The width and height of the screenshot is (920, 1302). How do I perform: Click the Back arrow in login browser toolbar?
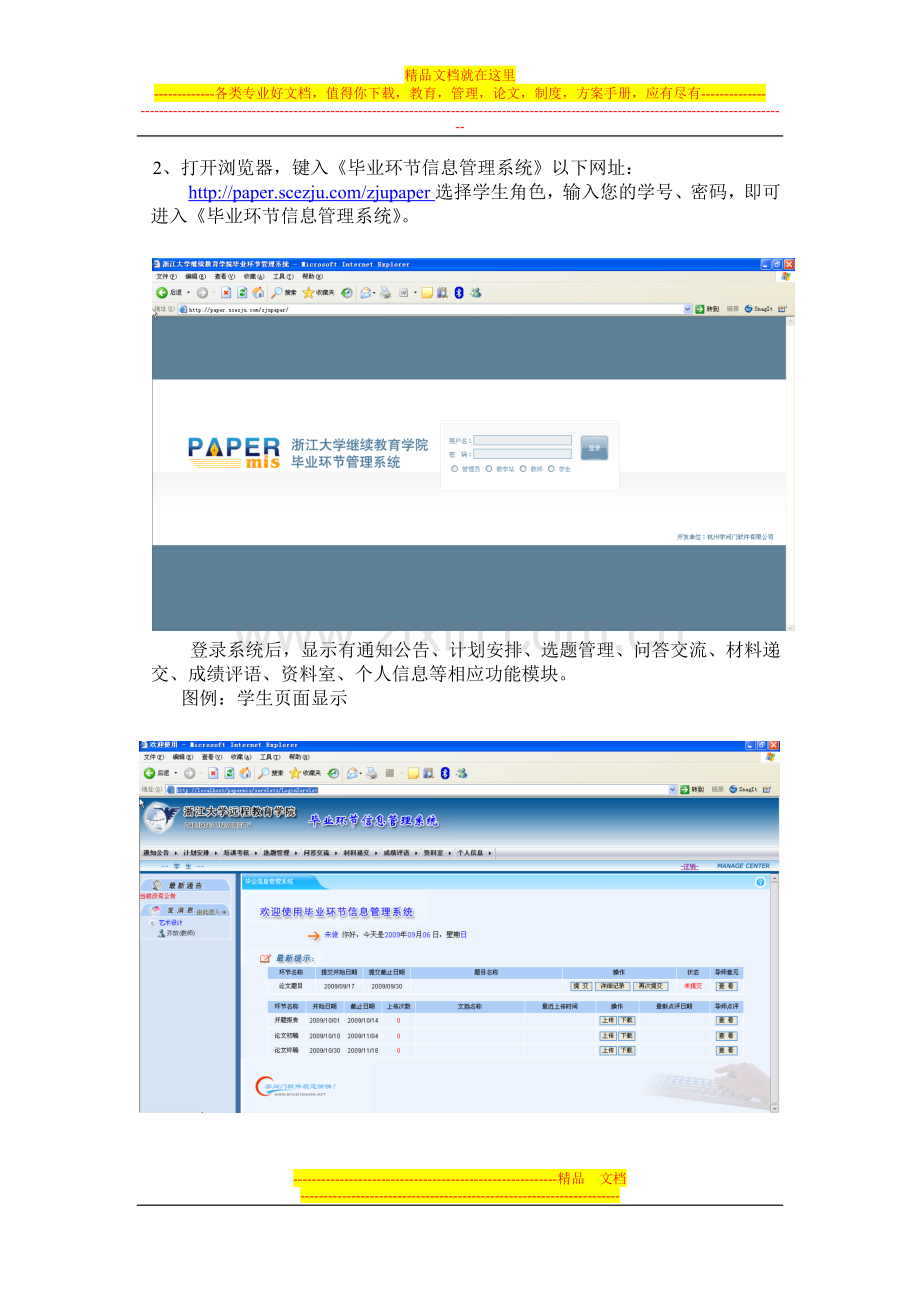(x=162, y=293)
